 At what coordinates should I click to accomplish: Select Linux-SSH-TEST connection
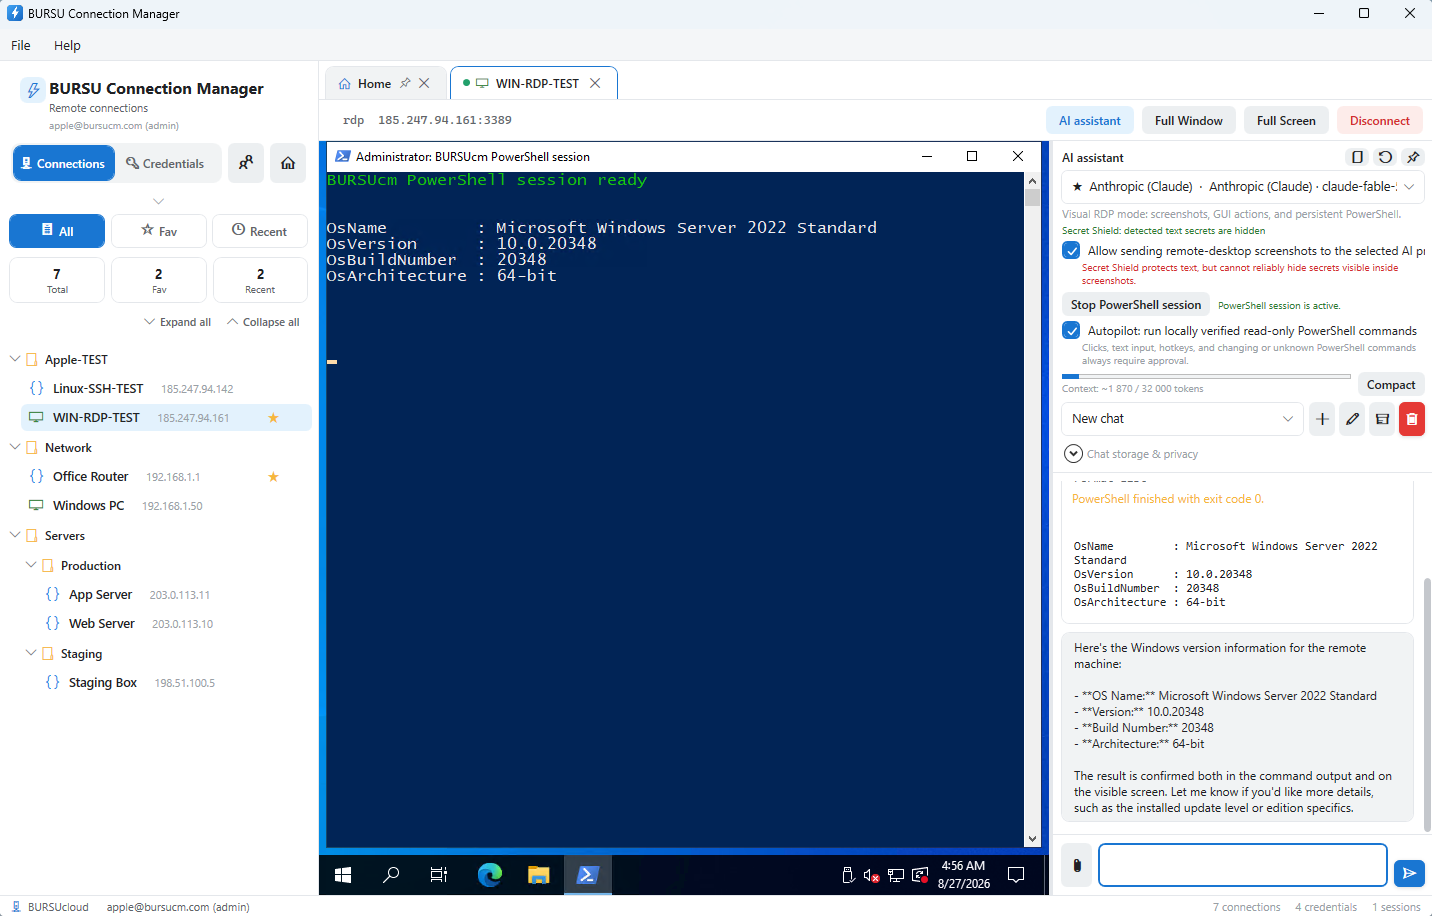tap(166, 389)
